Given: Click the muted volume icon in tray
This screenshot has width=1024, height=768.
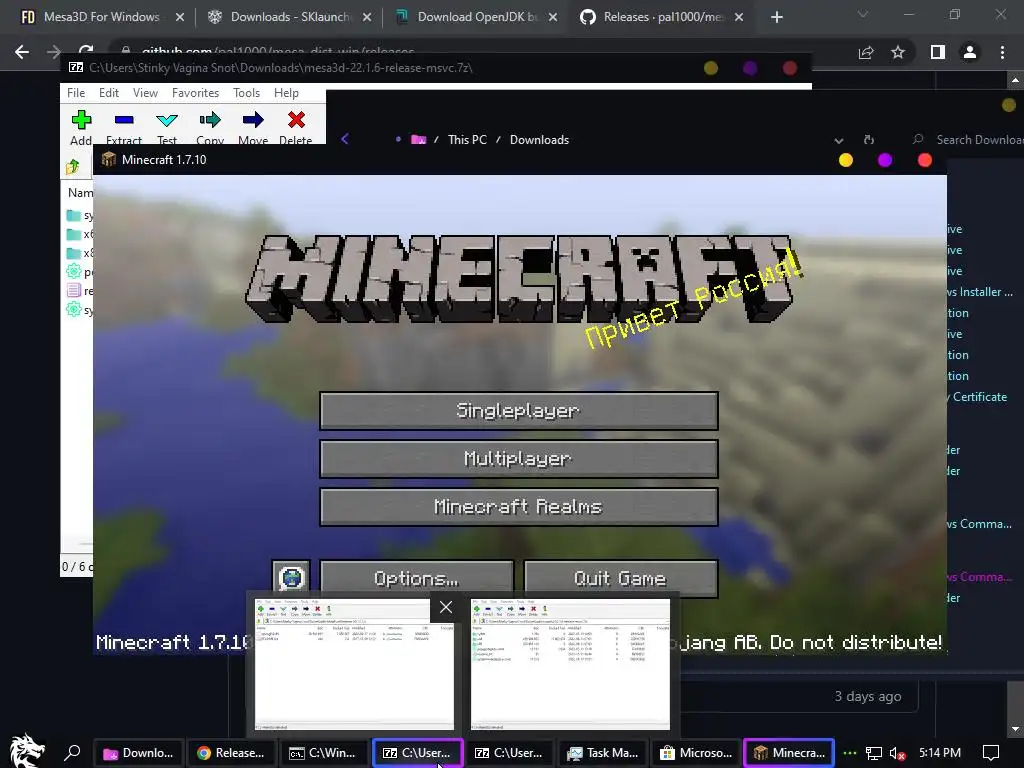Looking at the screenshot, I should pos(897,753).
